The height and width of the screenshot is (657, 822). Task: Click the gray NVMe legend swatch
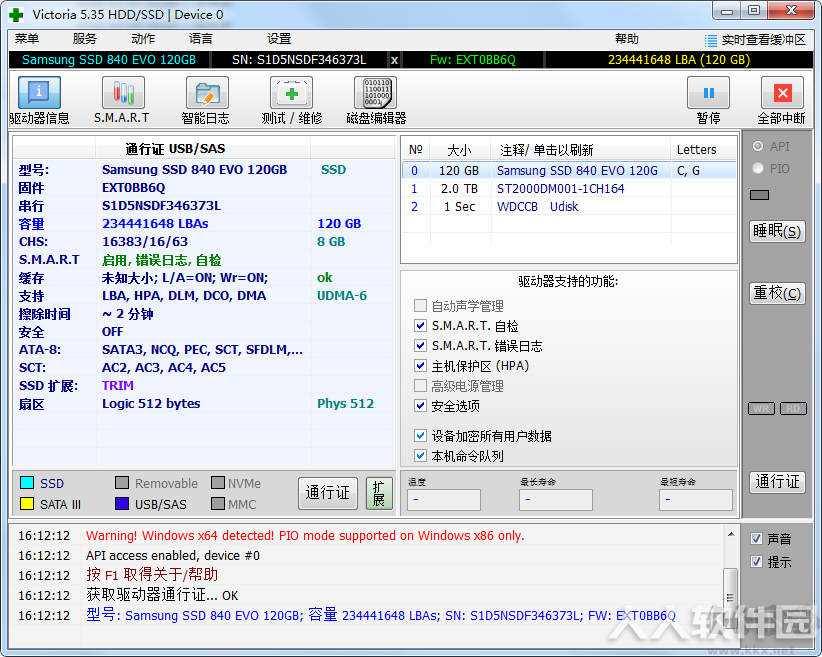tap(218, 482)
